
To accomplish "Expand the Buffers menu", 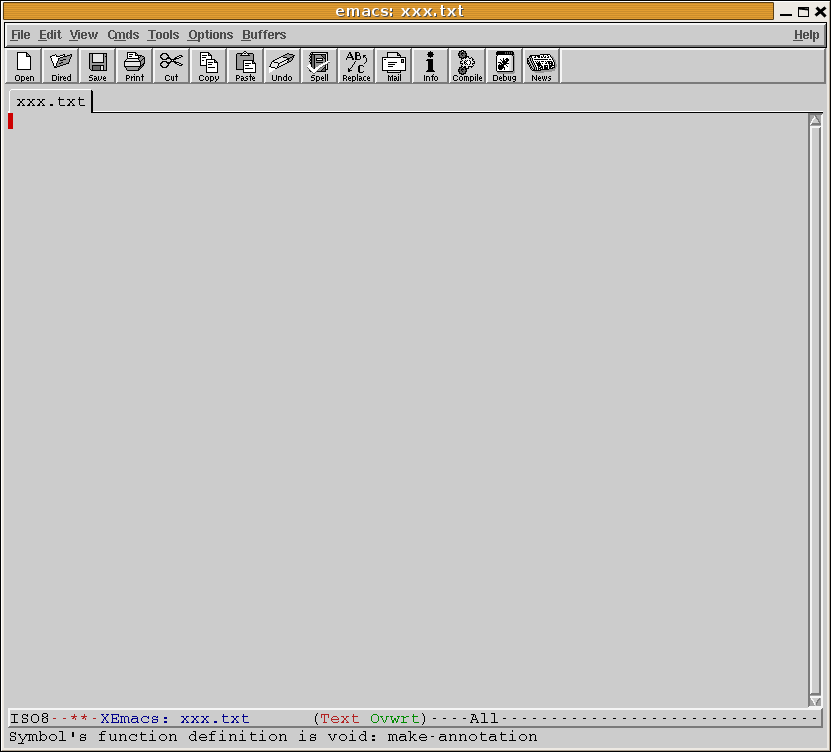I will pyautogui.click(x=264, y=35).
